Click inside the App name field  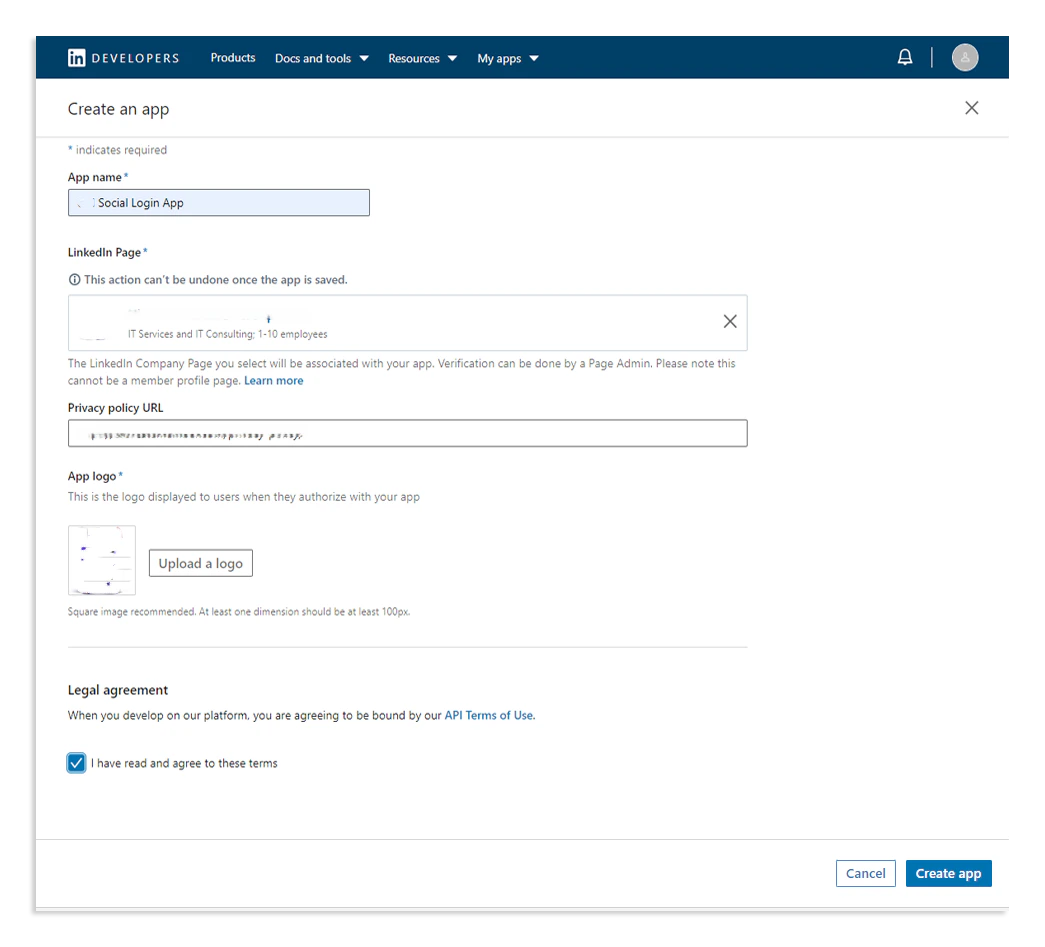click(218, 202)
